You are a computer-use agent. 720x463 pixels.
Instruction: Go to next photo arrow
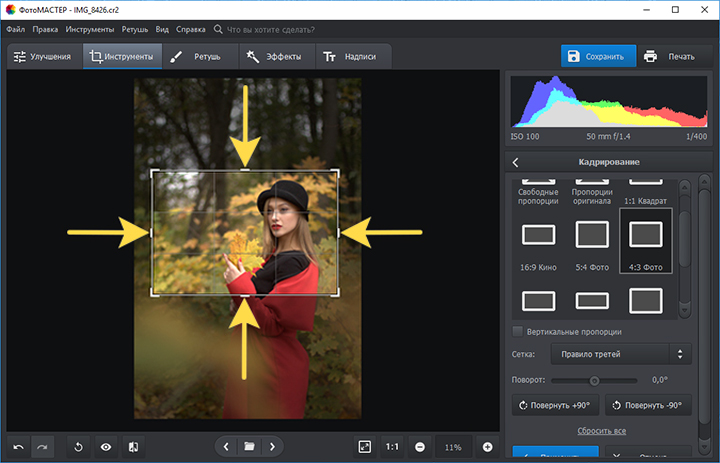[272, 446]
